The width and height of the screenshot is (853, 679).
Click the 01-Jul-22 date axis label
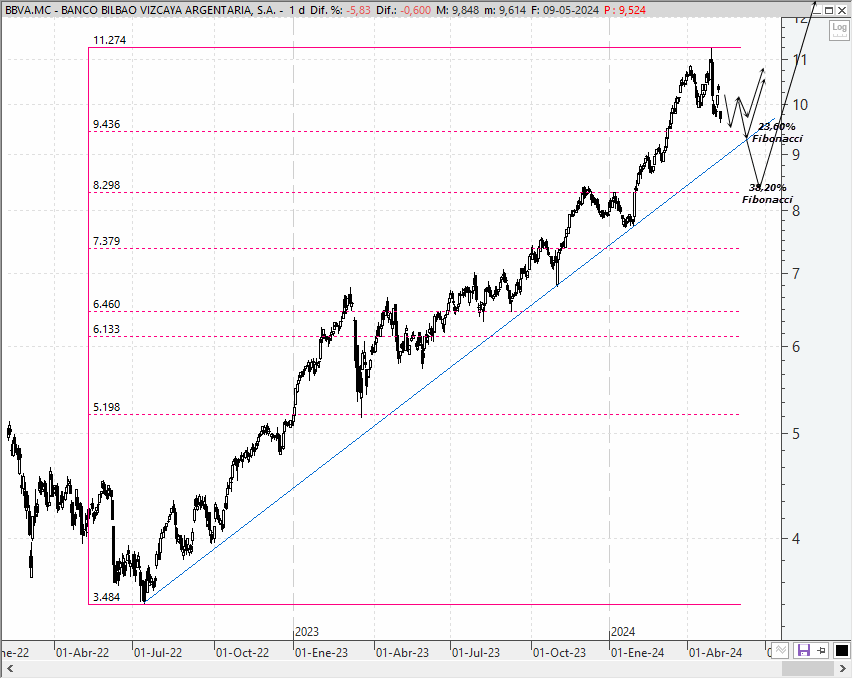click(158, 652)
